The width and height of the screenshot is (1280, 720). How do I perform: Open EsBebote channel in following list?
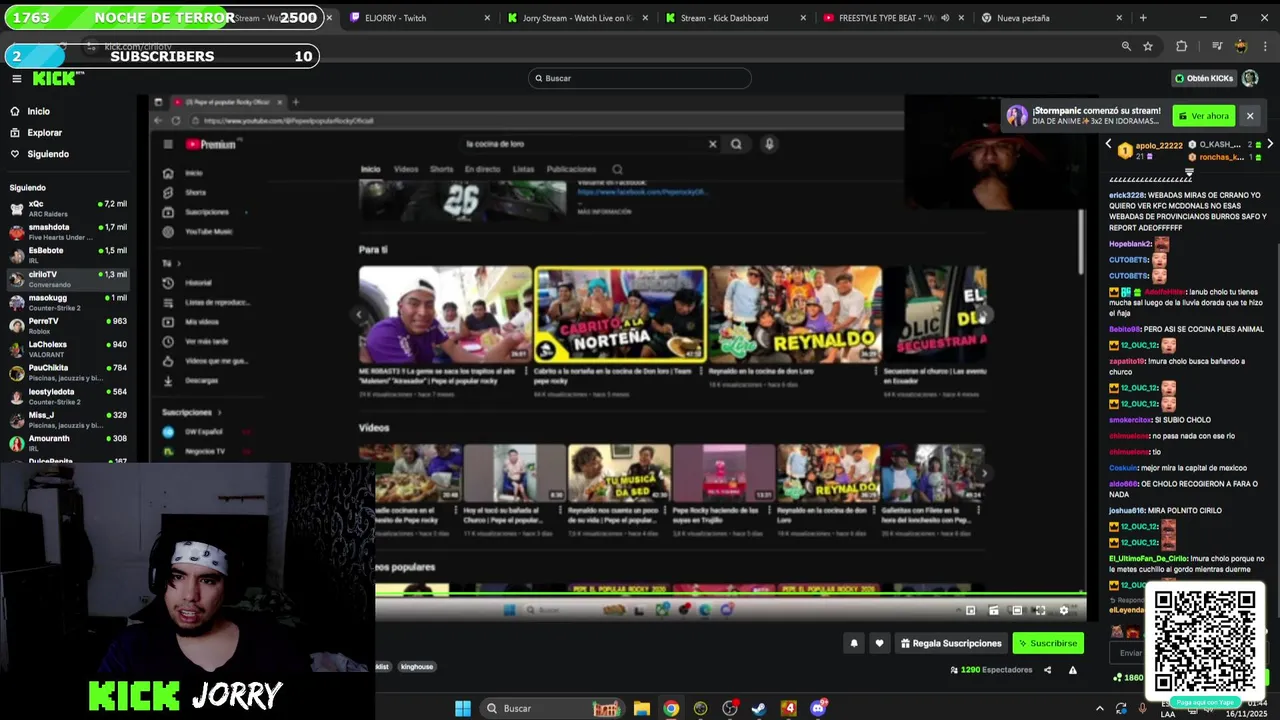(x=68, y=255)
